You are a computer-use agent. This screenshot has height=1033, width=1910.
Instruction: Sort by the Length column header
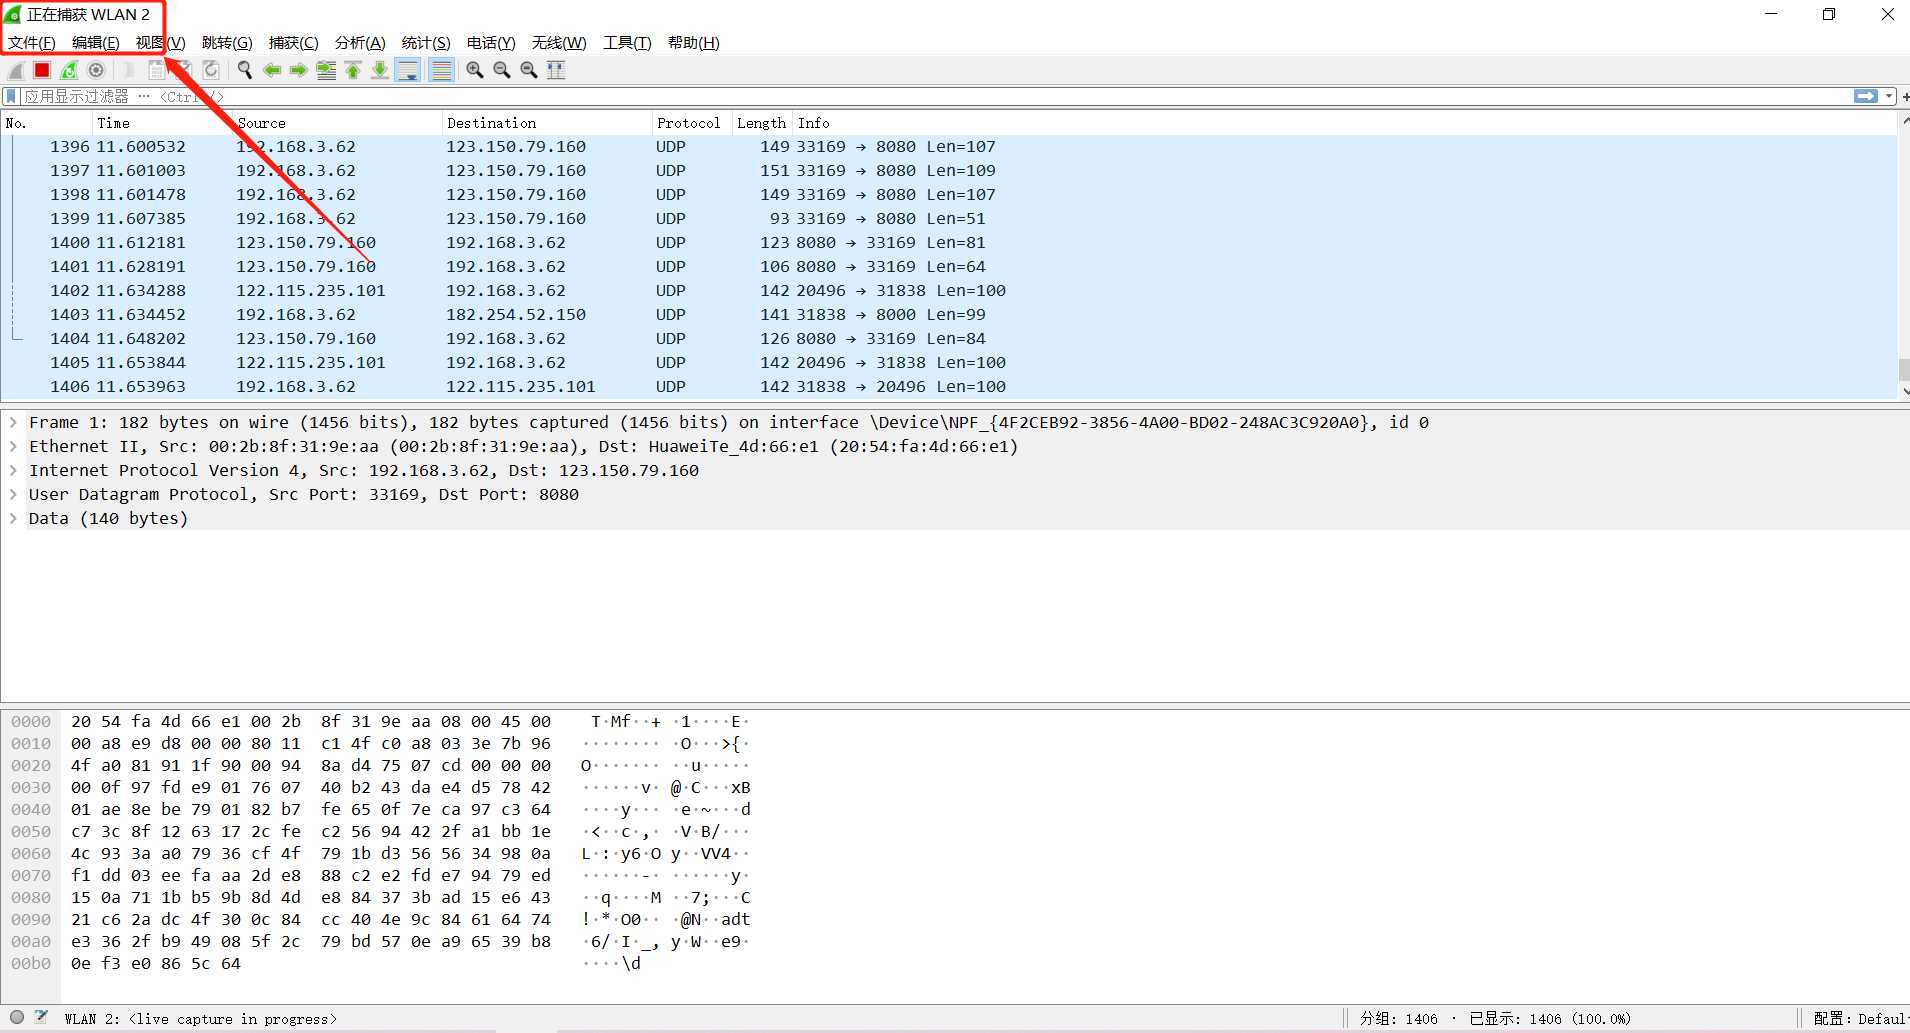[762, 123]
